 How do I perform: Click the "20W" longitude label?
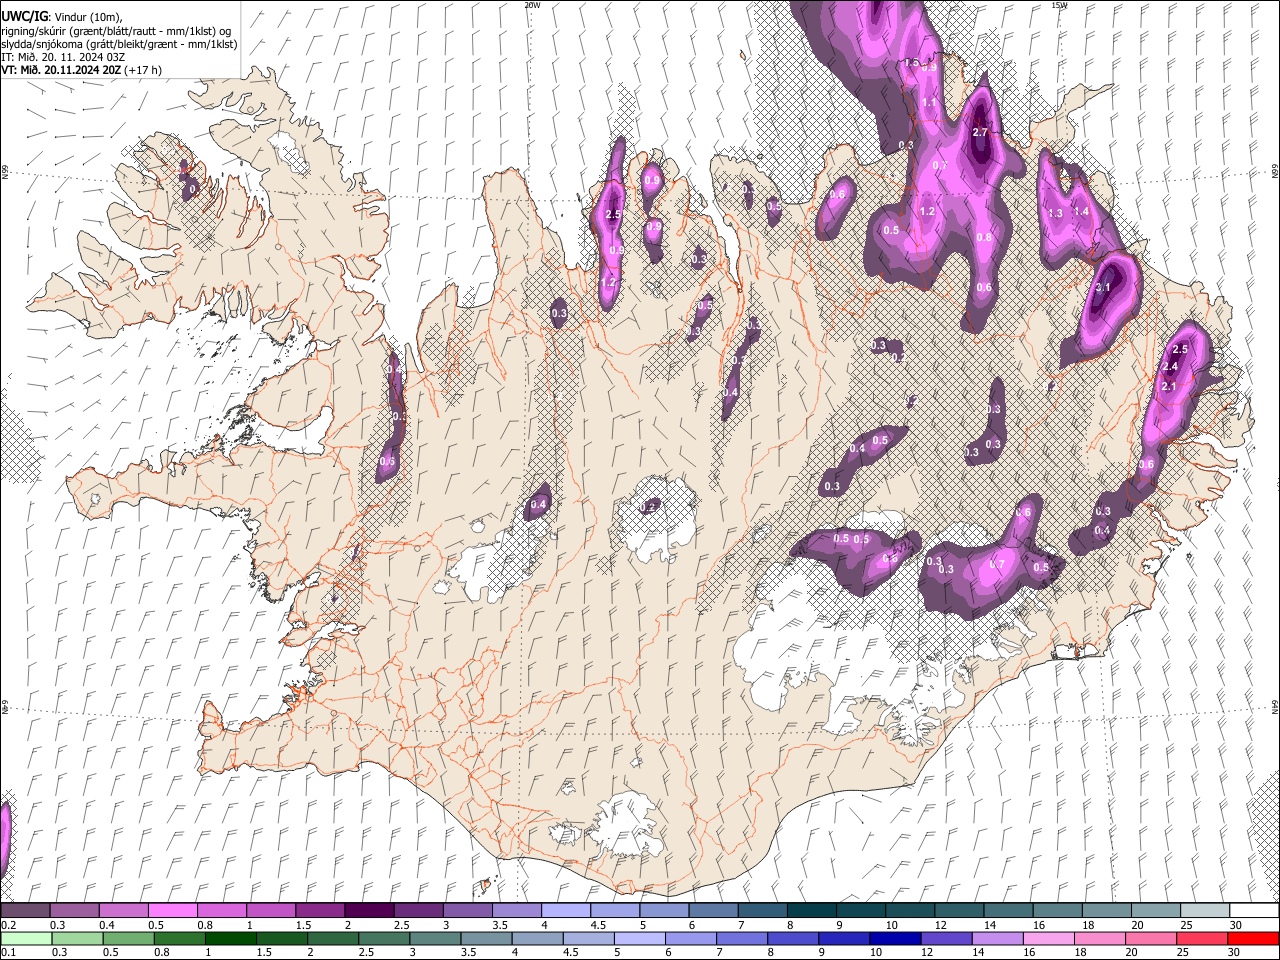pyautogui.click(x=532, y=5)
